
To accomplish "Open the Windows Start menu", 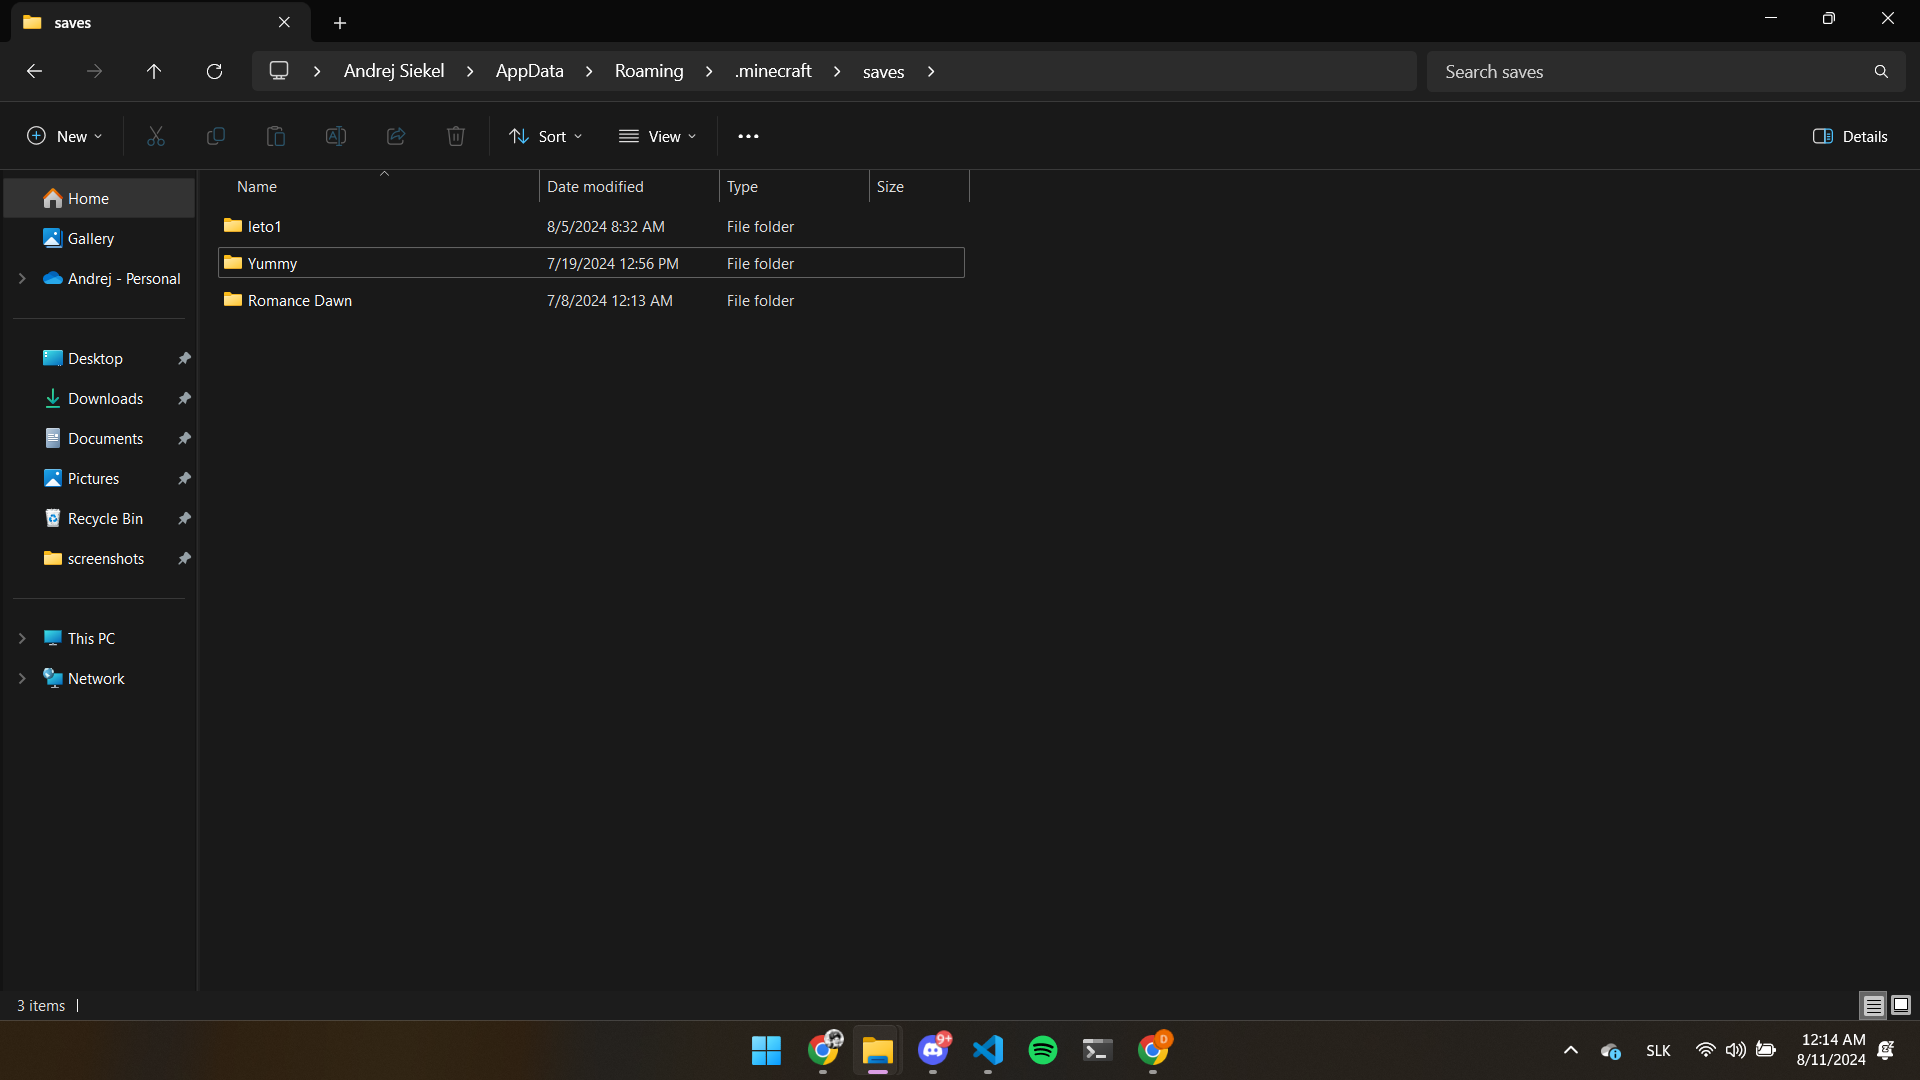I will tap(767, 1050).
